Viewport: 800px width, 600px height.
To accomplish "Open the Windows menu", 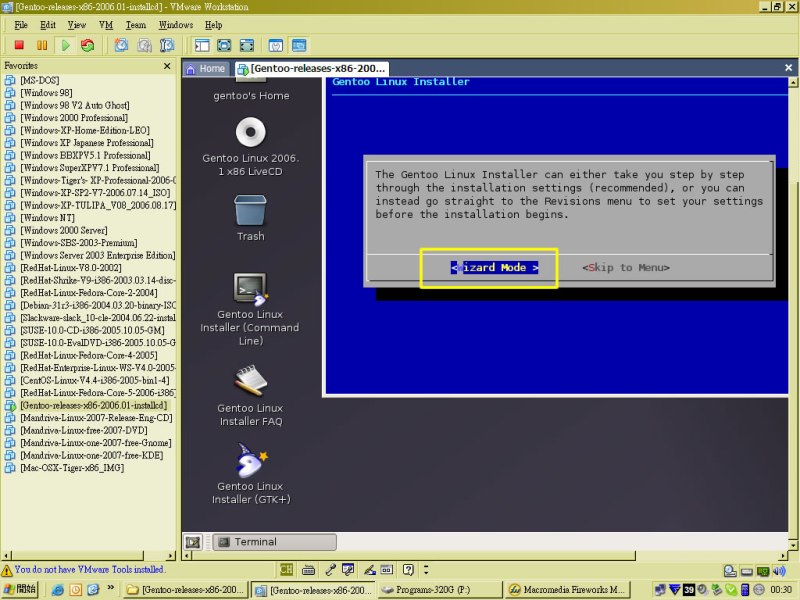I will [x=176, y=25].
